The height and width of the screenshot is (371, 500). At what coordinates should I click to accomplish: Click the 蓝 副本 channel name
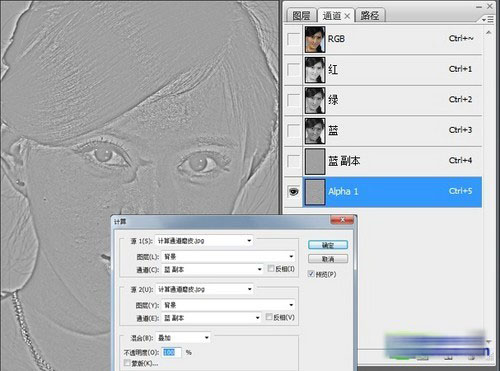coord(344,161)
